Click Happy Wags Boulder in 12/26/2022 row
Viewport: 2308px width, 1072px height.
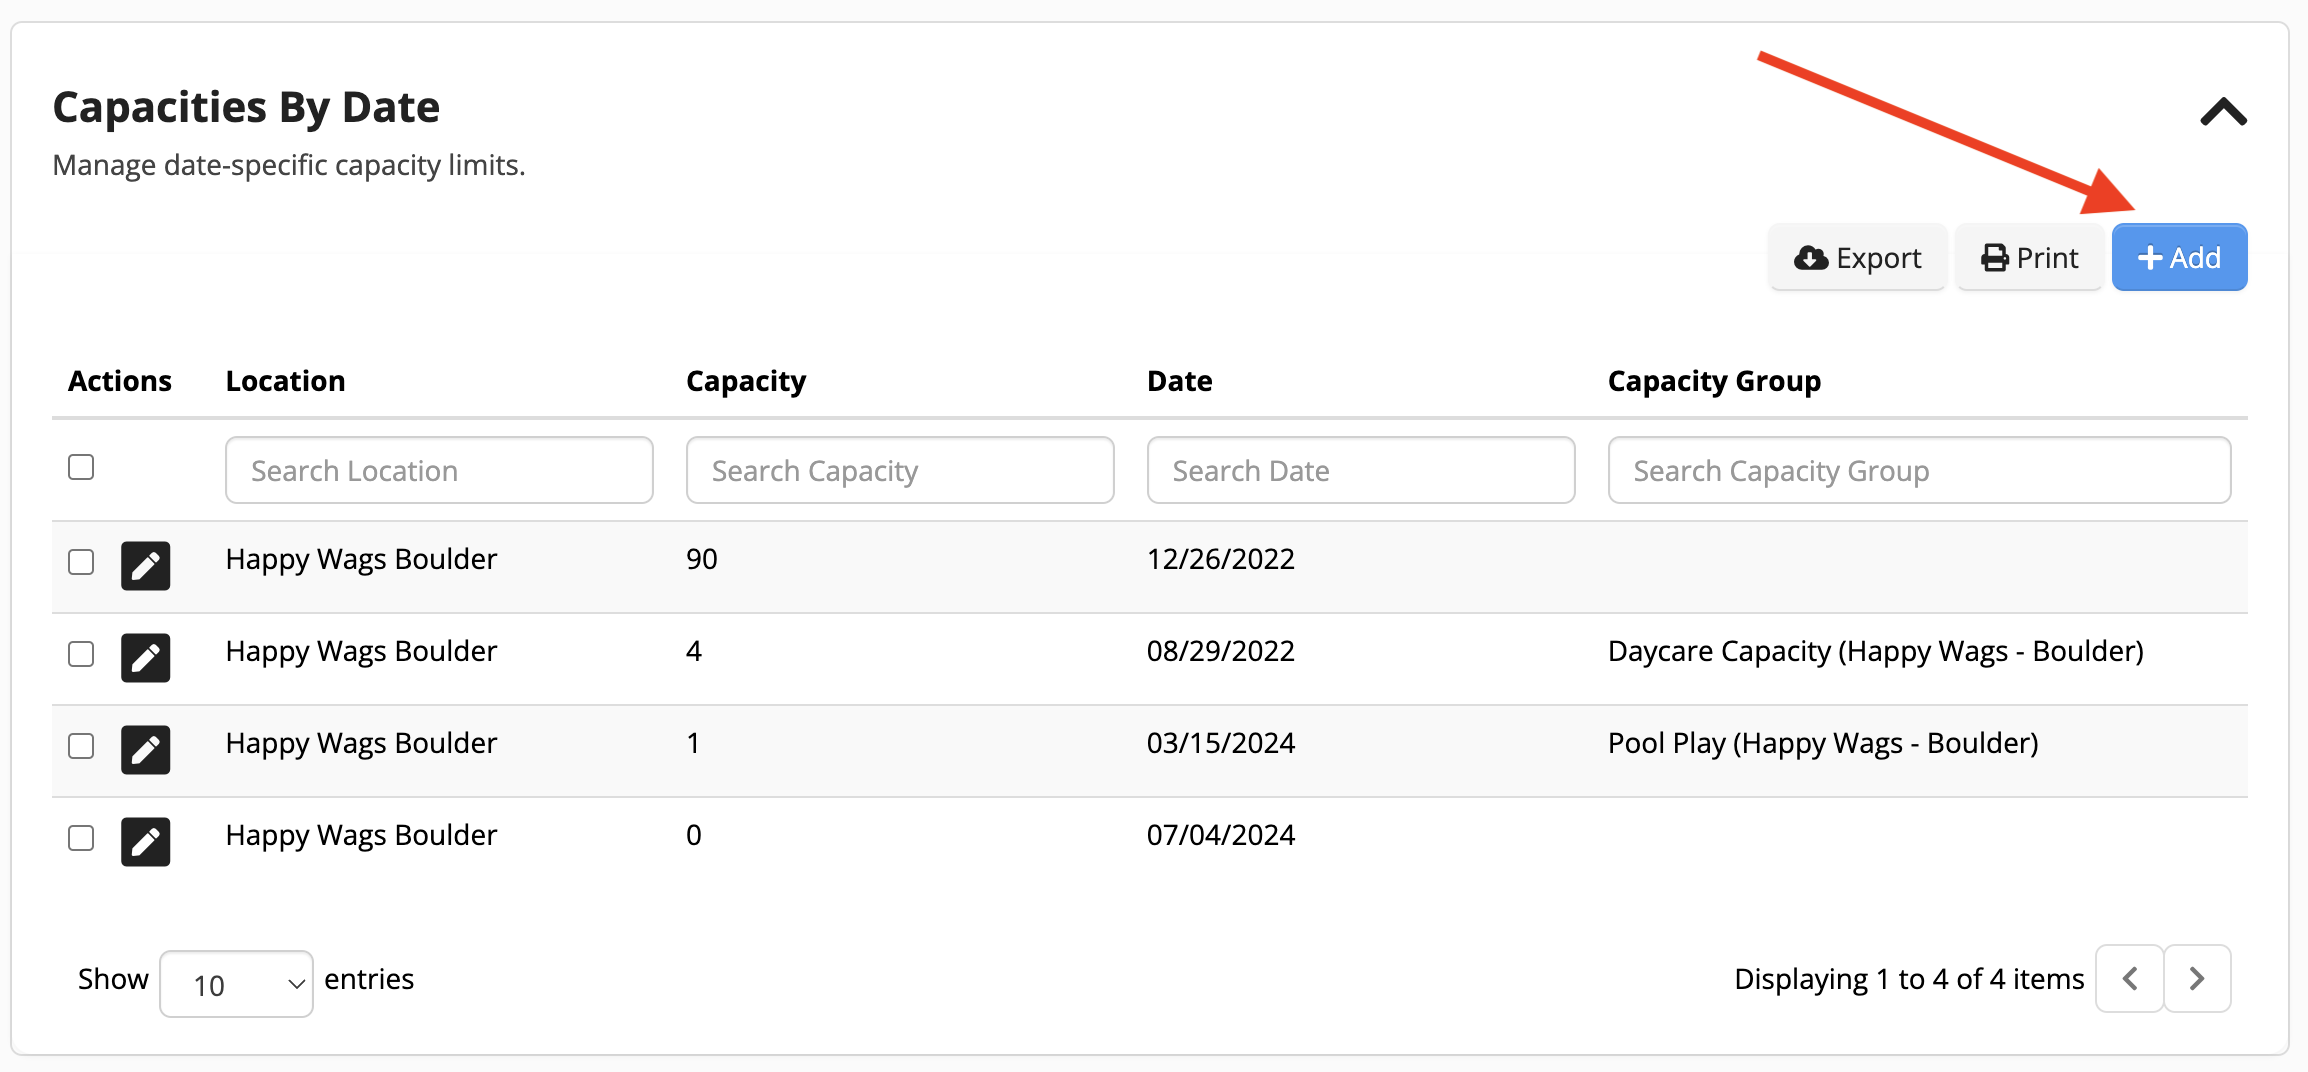pos(361,559)
